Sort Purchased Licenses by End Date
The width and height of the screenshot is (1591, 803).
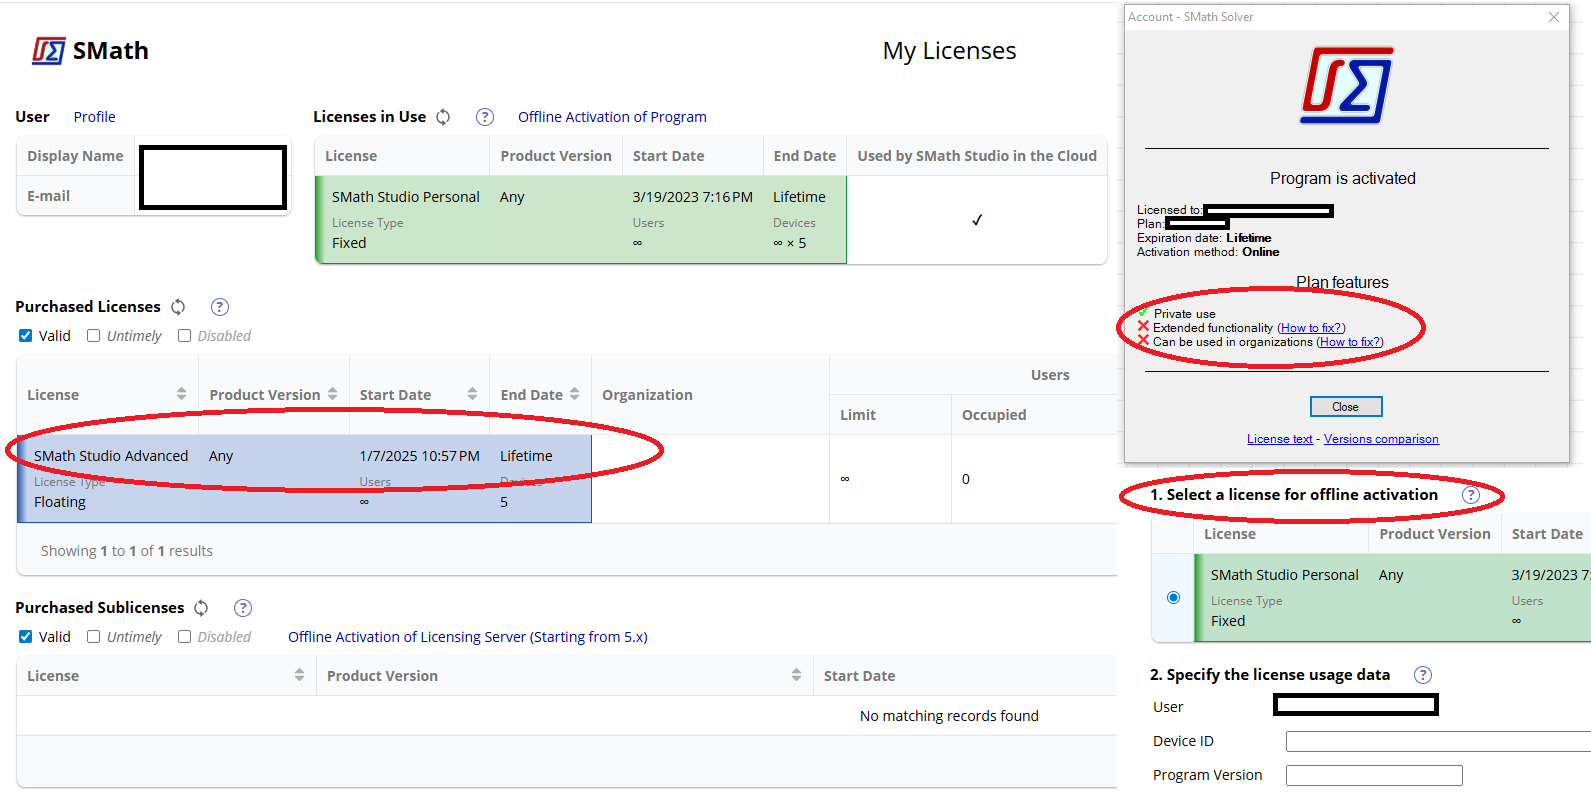(x=575, y=395)
